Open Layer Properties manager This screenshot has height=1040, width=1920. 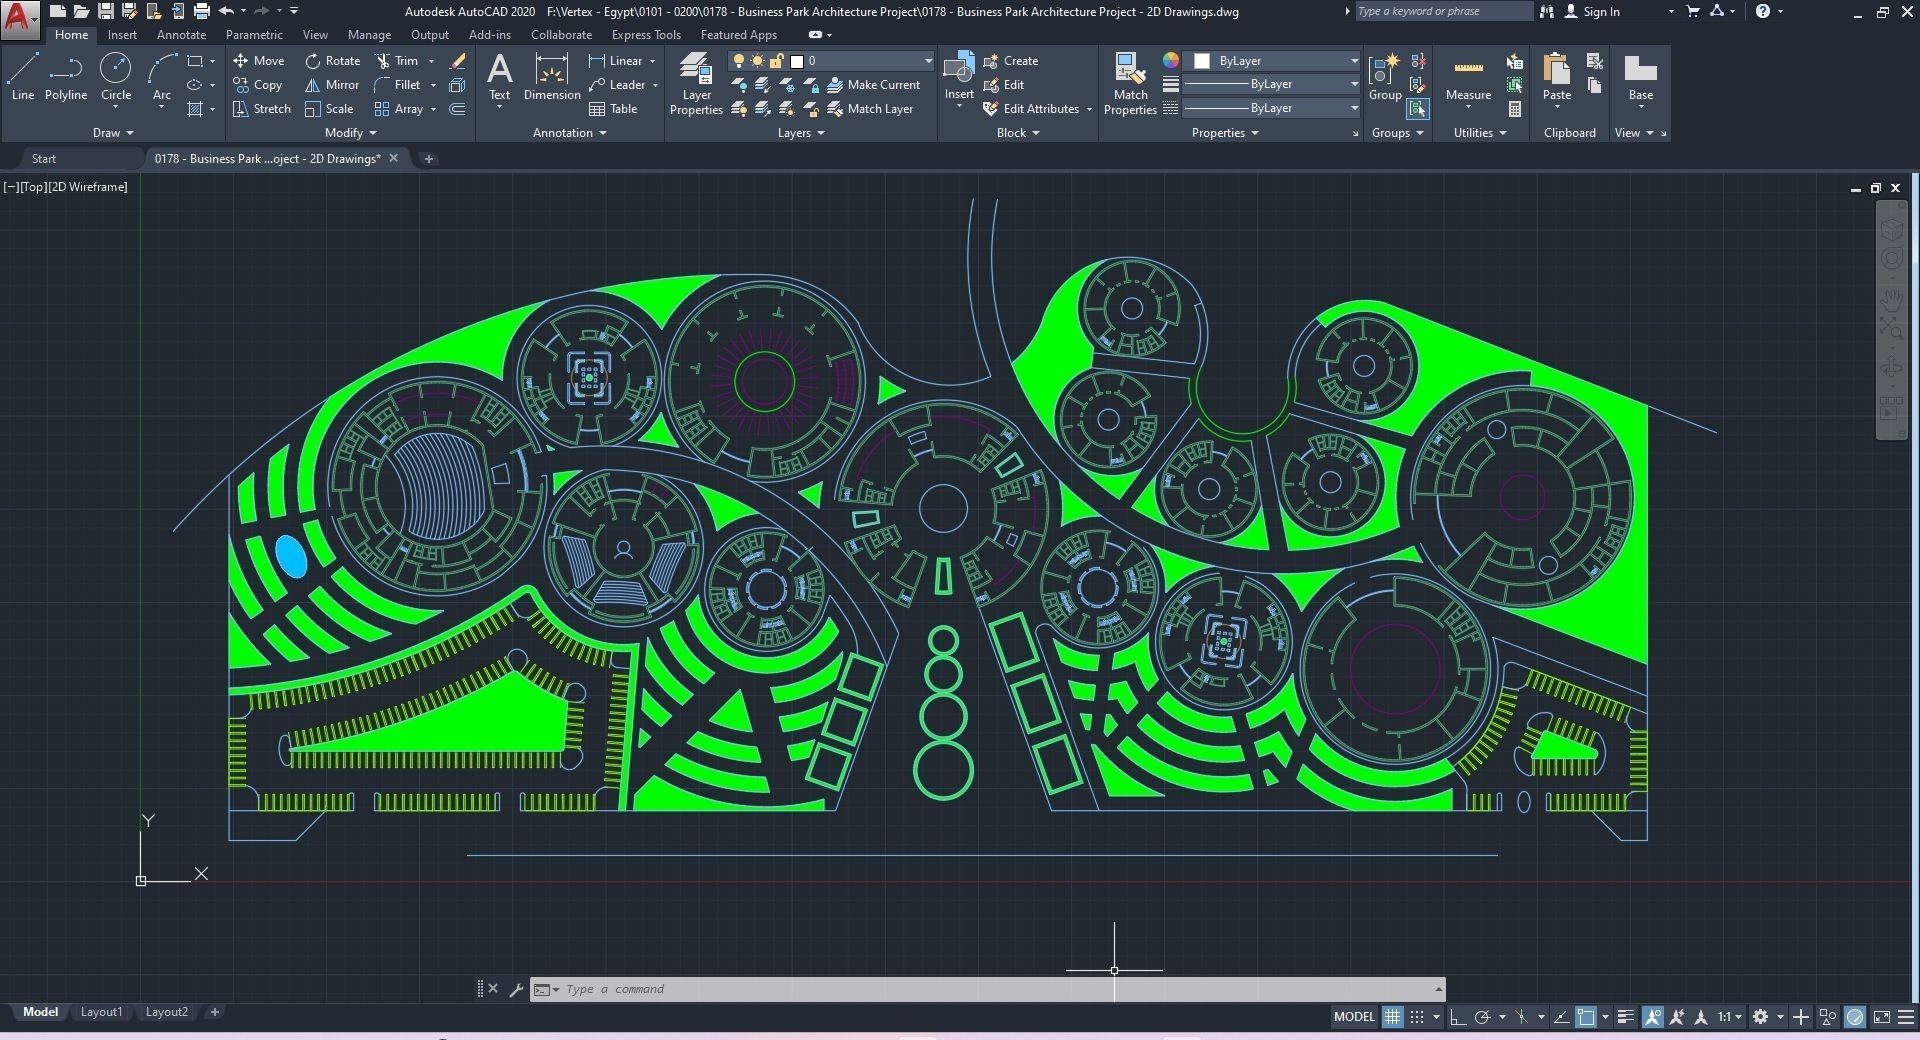[x=696, y=85]
